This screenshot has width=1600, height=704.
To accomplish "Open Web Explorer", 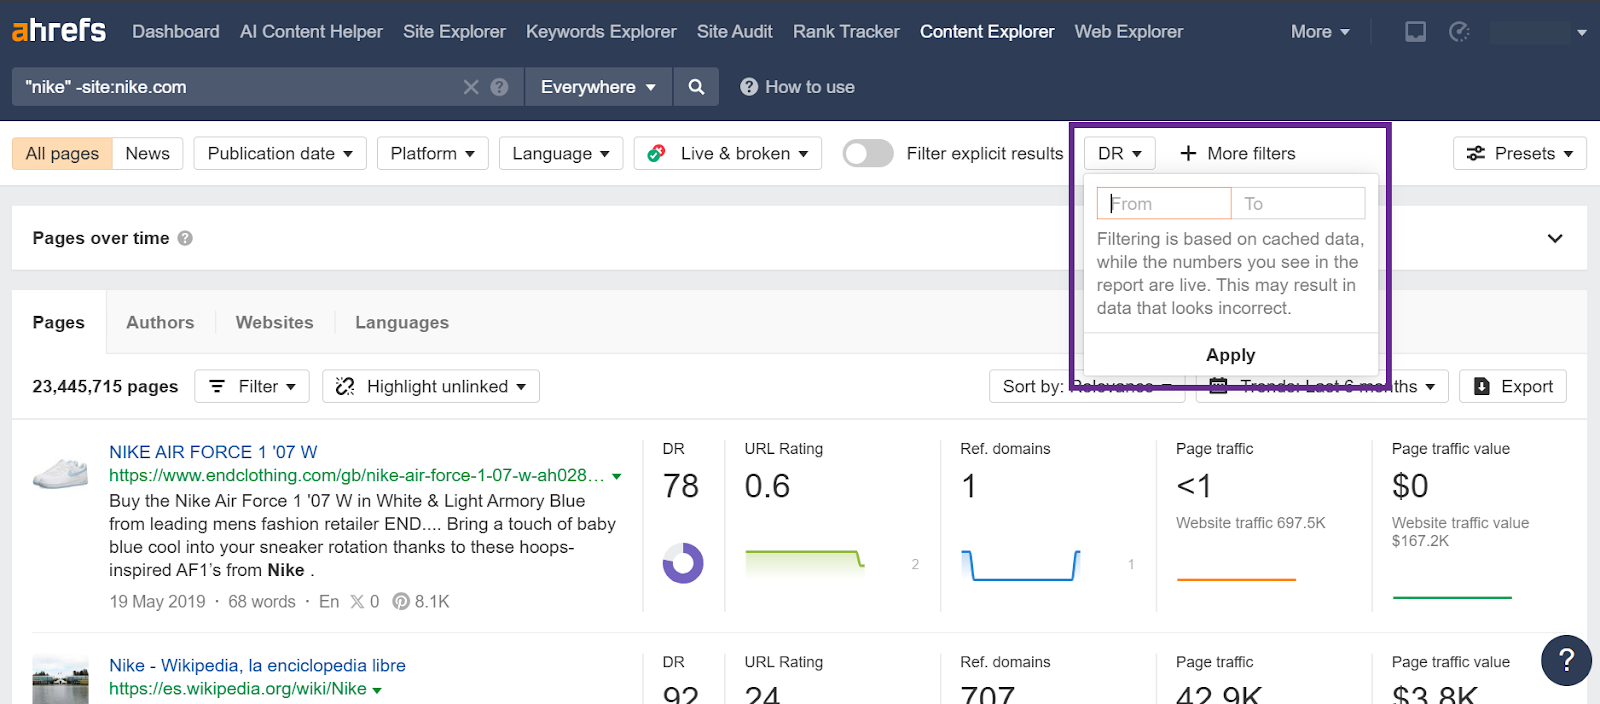I will tap(1128, 32).
